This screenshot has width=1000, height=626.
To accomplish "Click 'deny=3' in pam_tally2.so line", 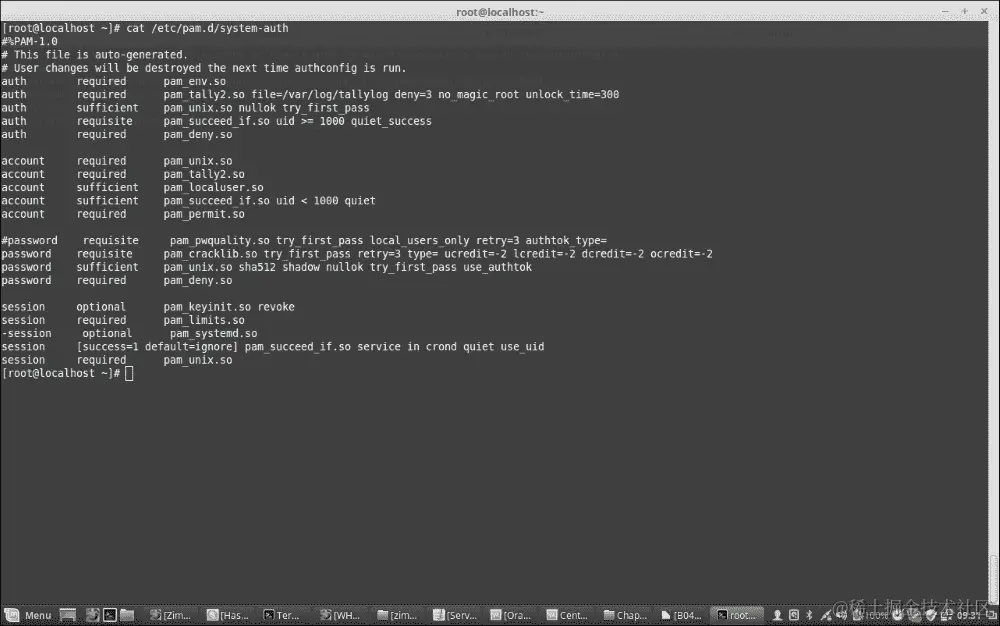I will coord(413,94).
